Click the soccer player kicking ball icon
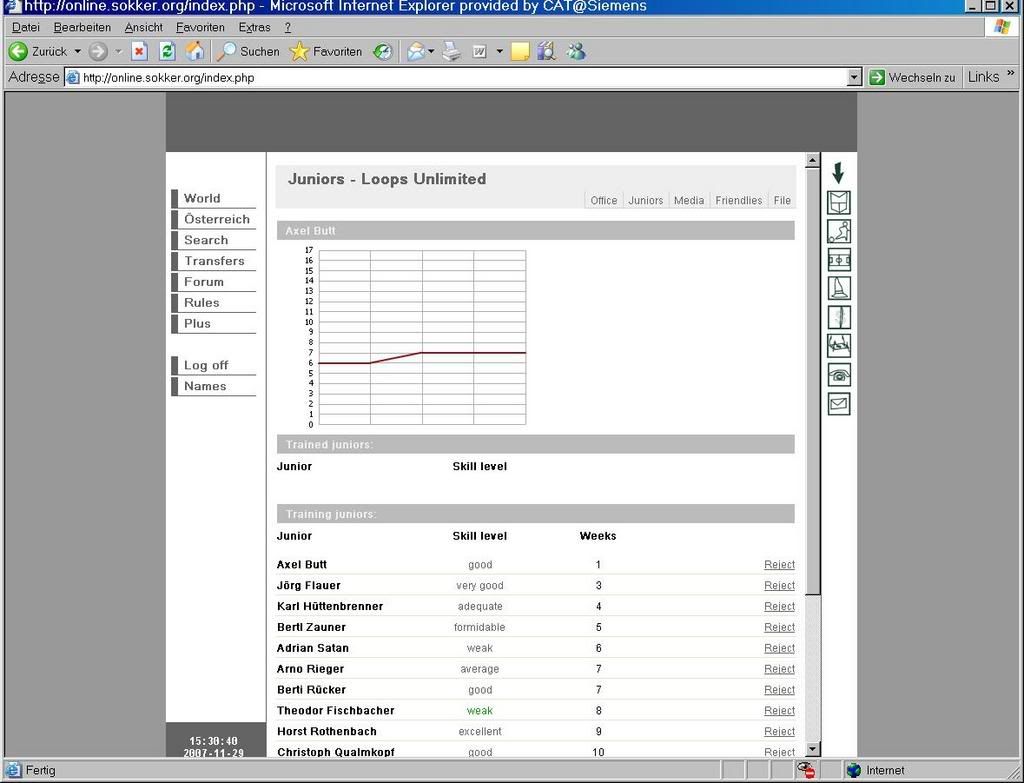The image size is (1024, 783). [839, 231]
